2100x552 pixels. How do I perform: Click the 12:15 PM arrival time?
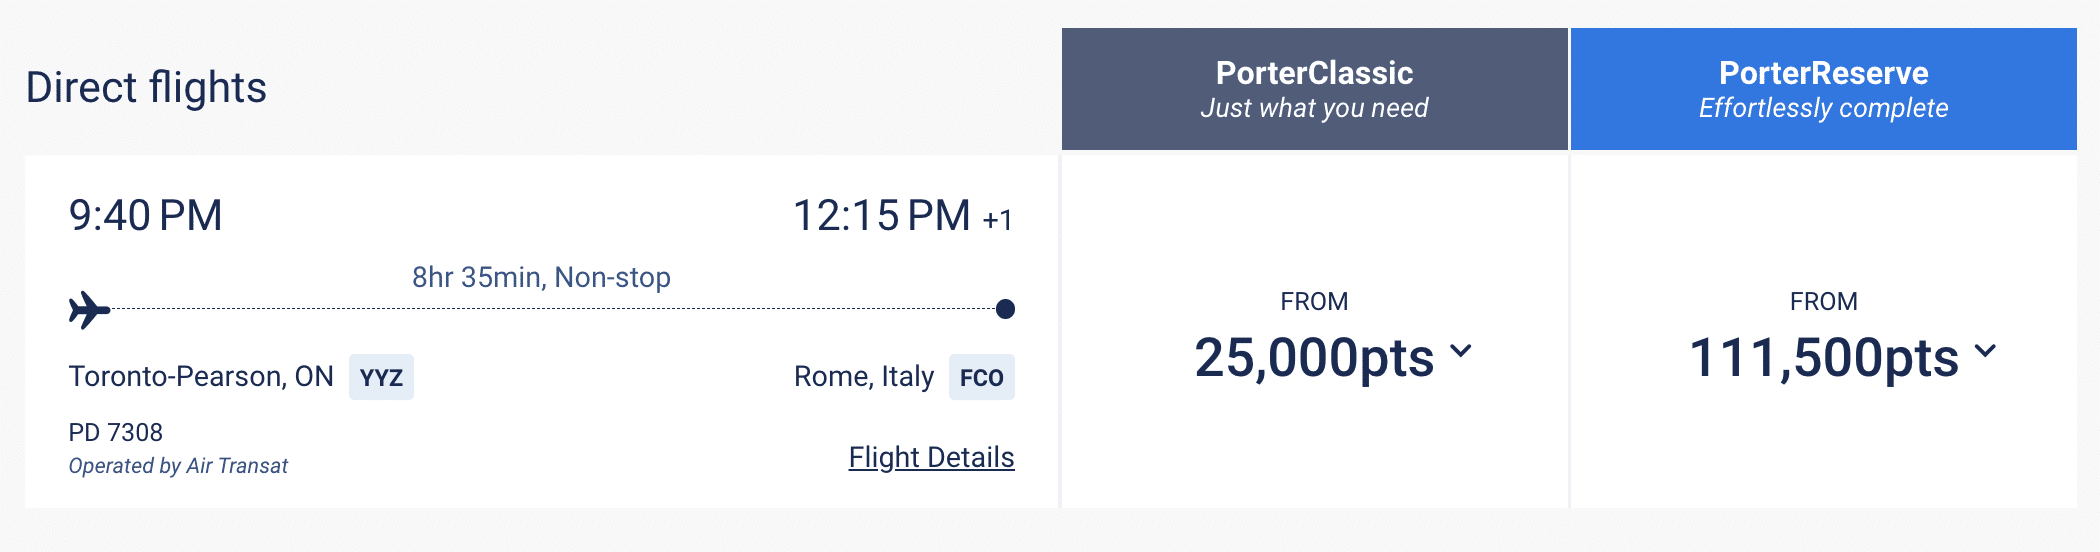[881, 215]
